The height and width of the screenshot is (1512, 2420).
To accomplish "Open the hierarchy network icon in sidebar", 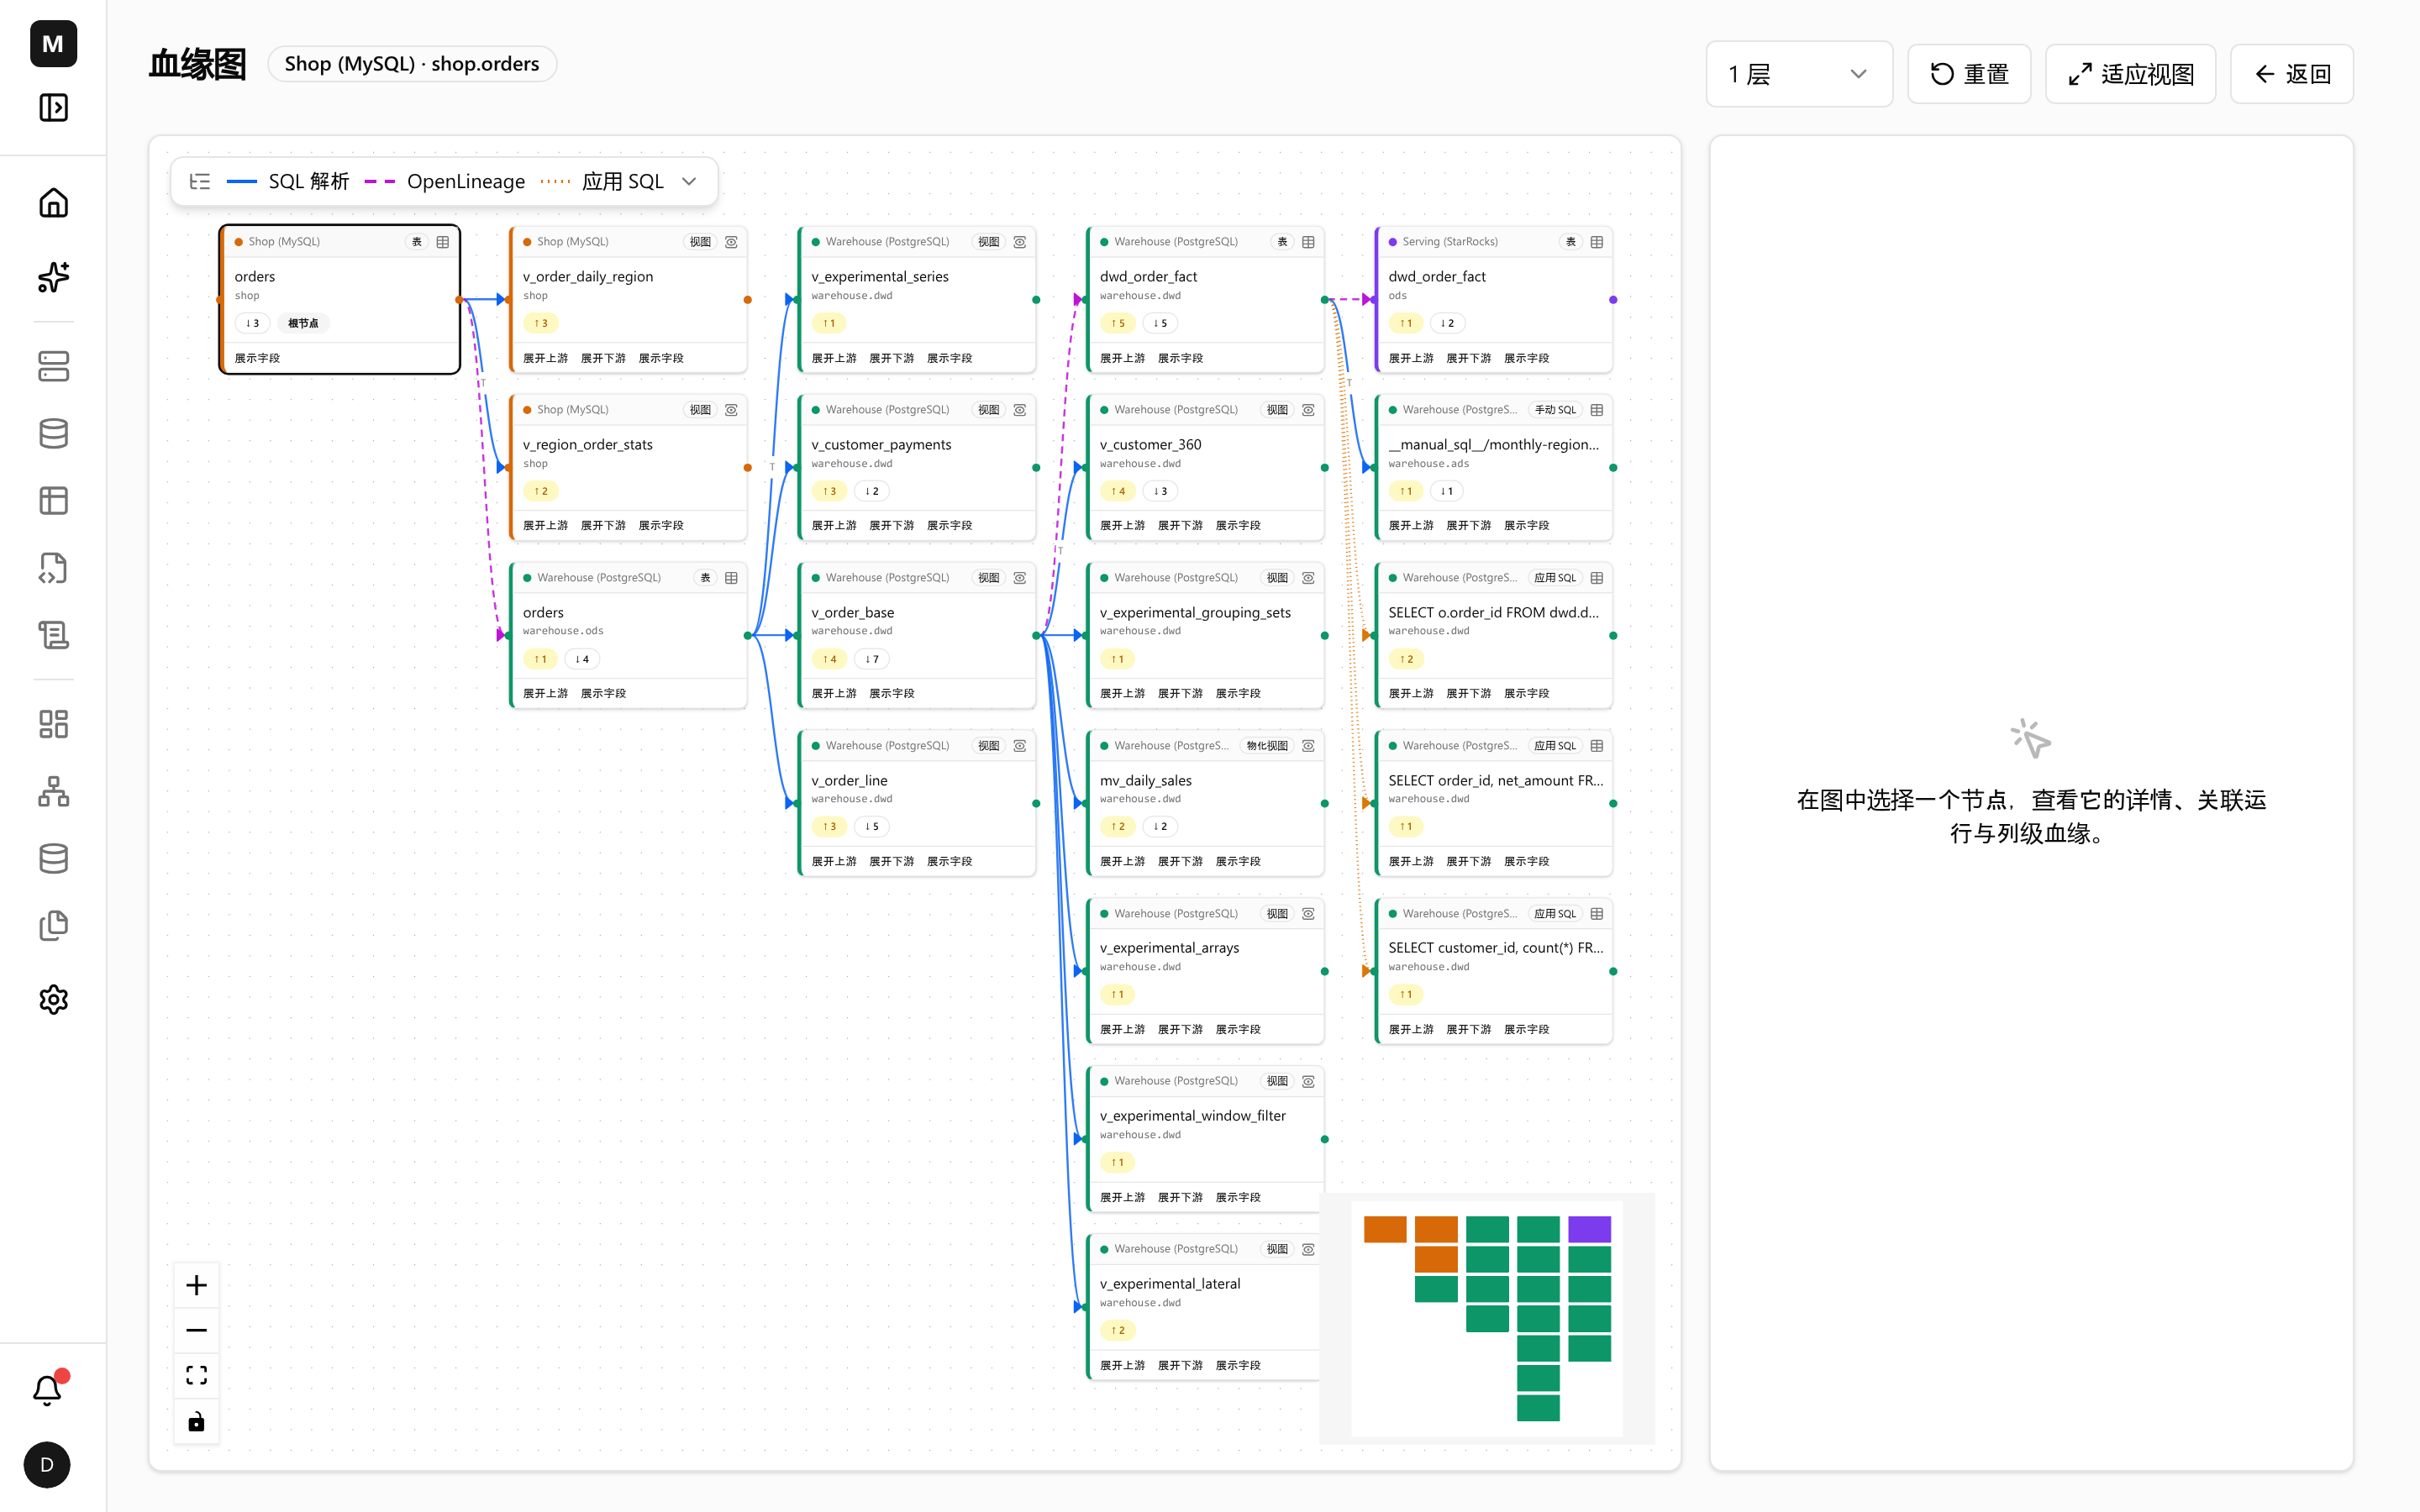I will tap(53, 791).
